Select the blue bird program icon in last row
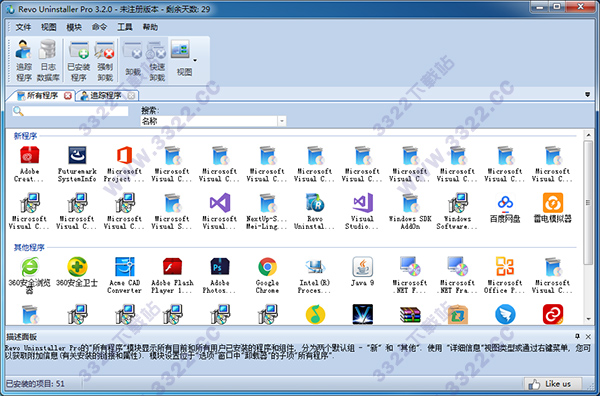This screenshot has width=600, height=396. point(505,314)
